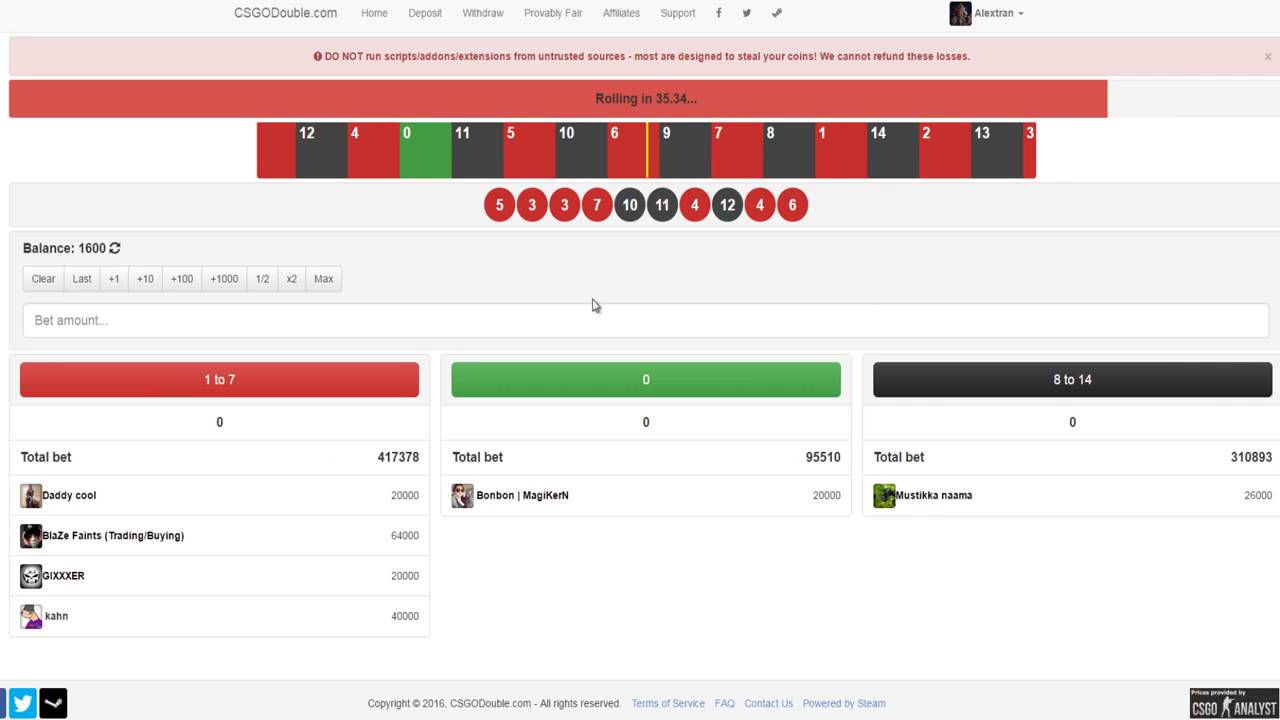Click the blue Twitter share button in the footer
The image size is (1280, 720).
tap(23, 703)
